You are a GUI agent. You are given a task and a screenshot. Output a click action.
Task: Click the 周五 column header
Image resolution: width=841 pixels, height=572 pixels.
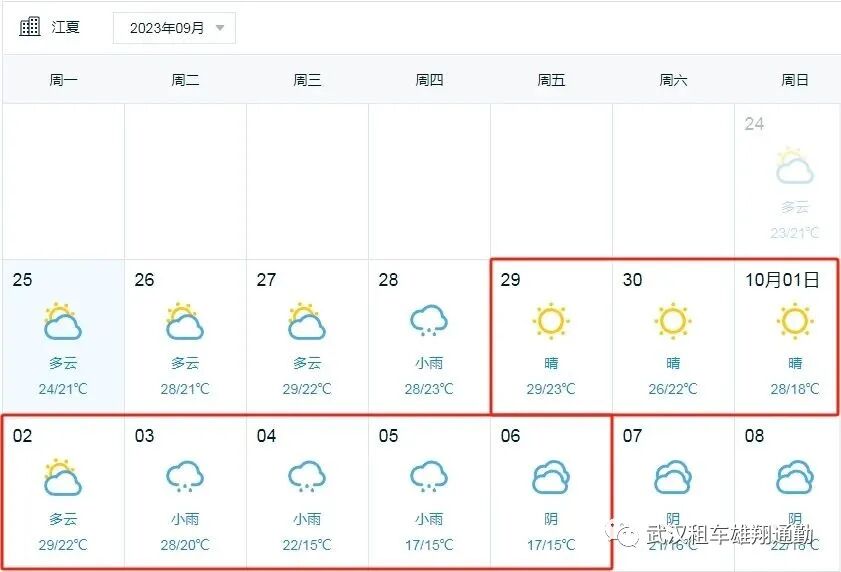click(x=551, y=80)
